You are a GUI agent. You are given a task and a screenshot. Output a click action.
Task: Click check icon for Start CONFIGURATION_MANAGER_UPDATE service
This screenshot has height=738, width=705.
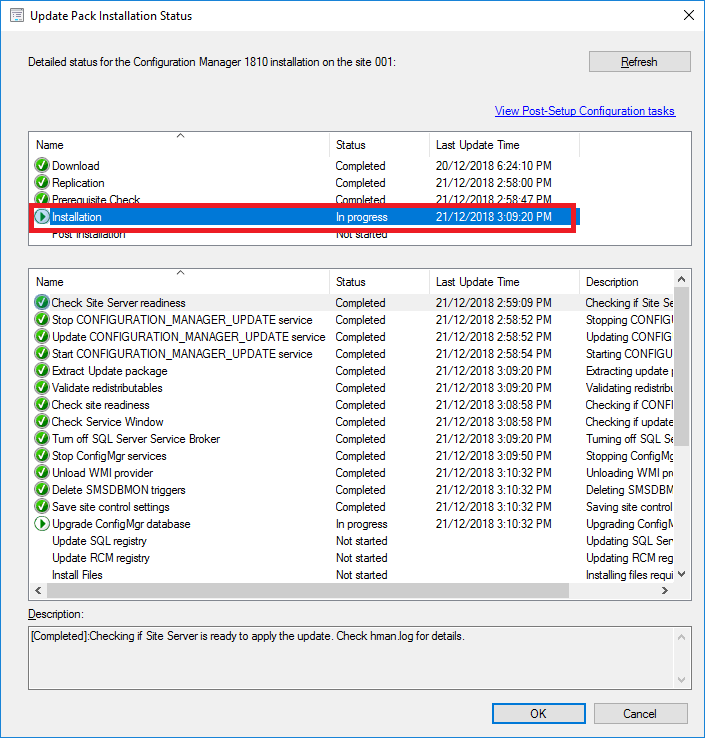[42, 353]
